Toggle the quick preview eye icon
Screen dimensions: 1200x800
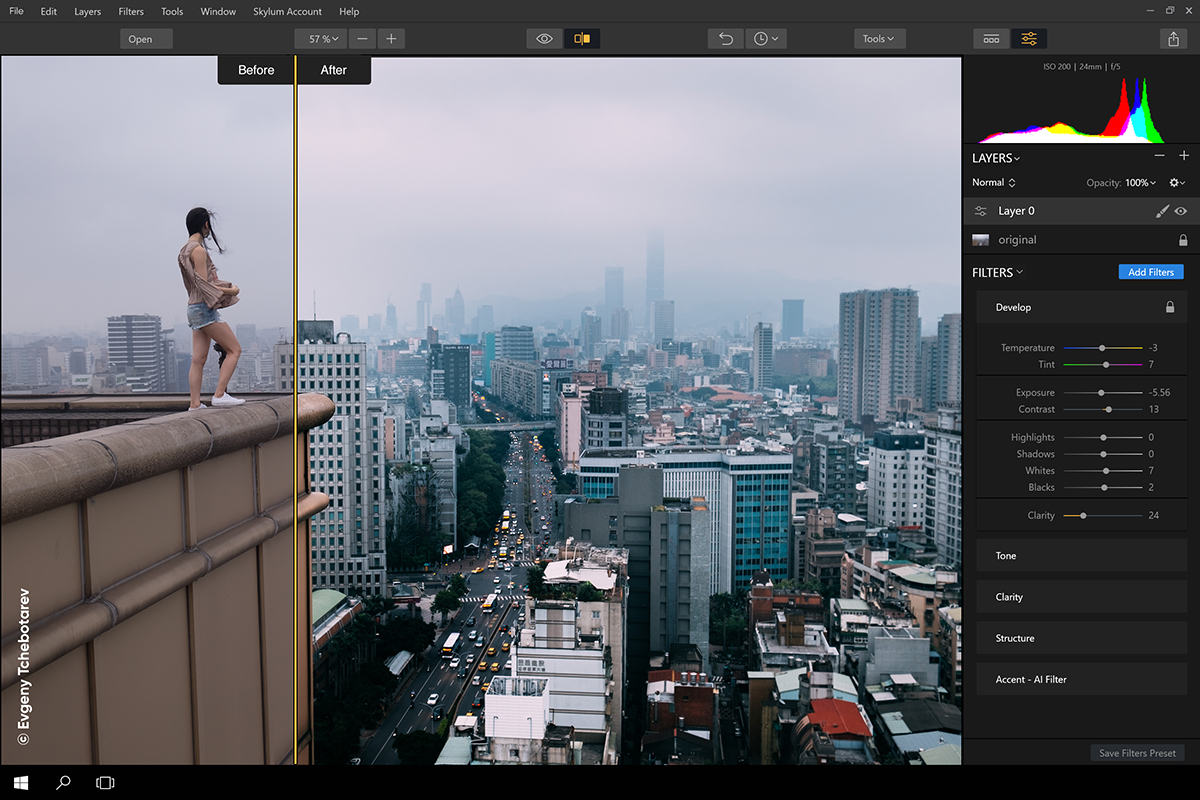click(x=544, y=39)
